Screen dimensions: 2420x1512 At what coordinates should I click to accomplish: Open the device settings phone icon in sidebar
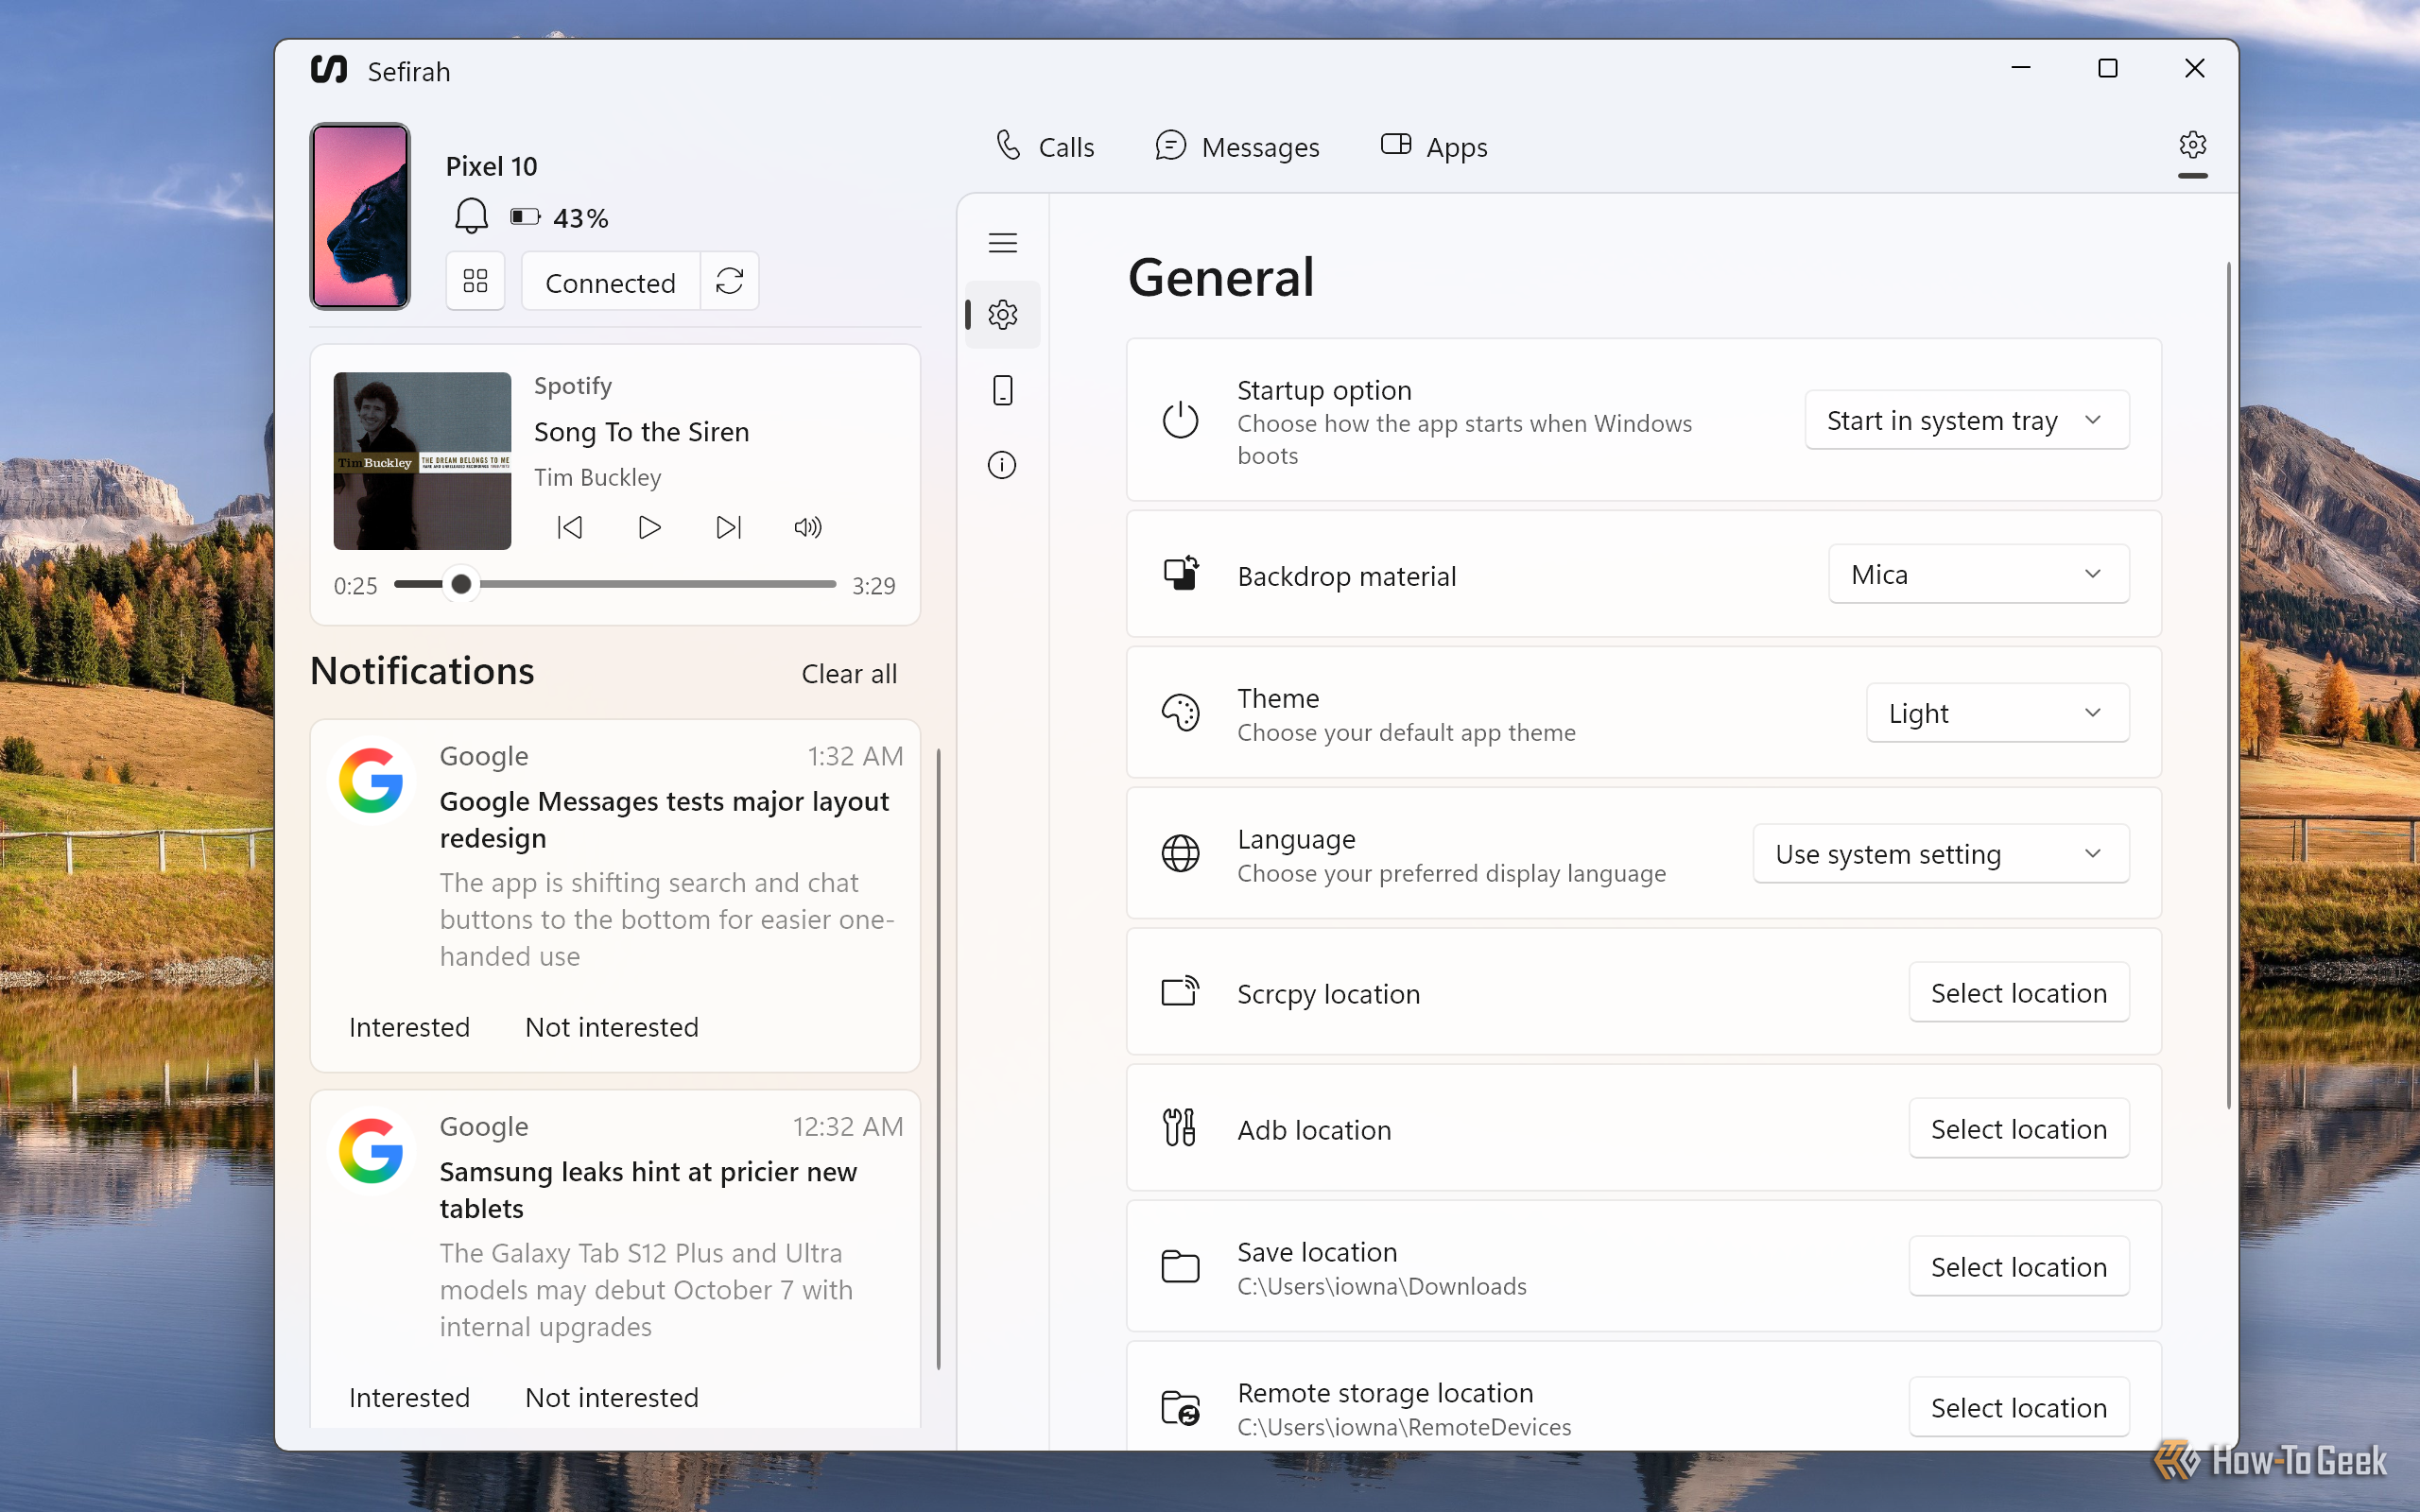[x=1002, y=390]
